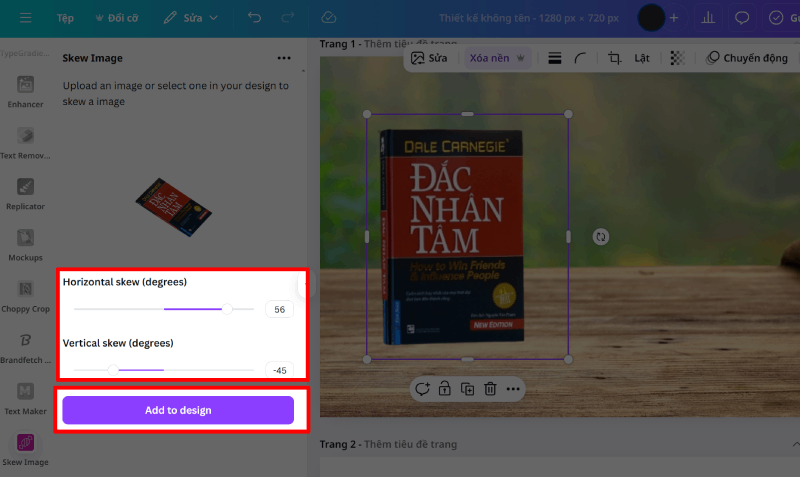Open more options in floating image toolbar
This screenshot has width=800, height=477.
click(513, 389)
